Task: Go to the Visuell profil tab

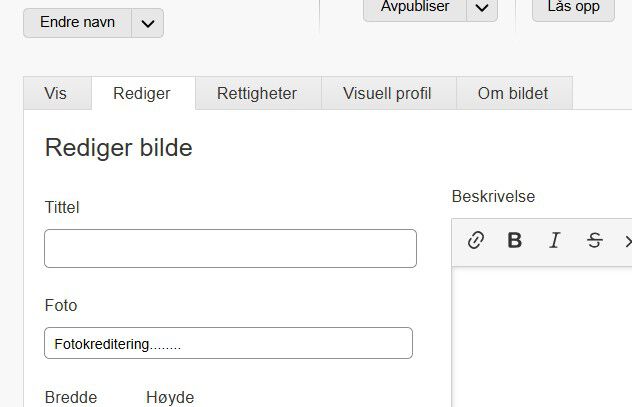Action: [389, 93]
